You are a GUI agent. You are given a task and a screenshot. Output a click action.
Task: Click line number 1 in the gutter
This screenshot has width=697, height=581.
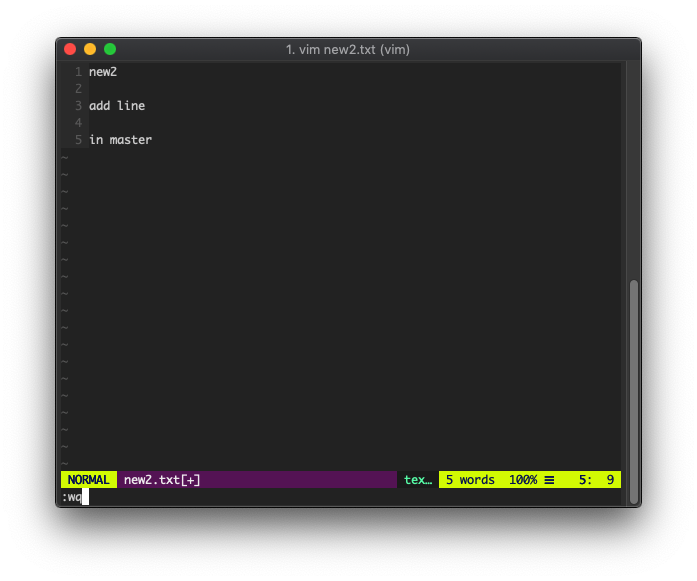click(x=78, y=72)
